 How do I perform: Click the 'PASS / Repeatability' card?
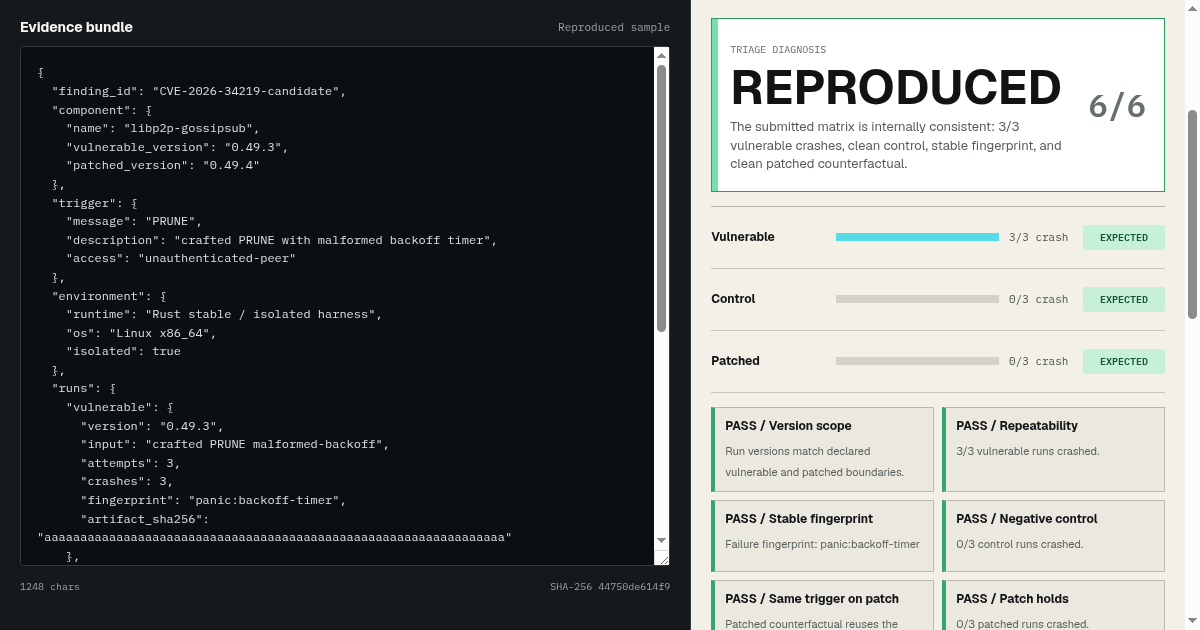coord(1053,449)
